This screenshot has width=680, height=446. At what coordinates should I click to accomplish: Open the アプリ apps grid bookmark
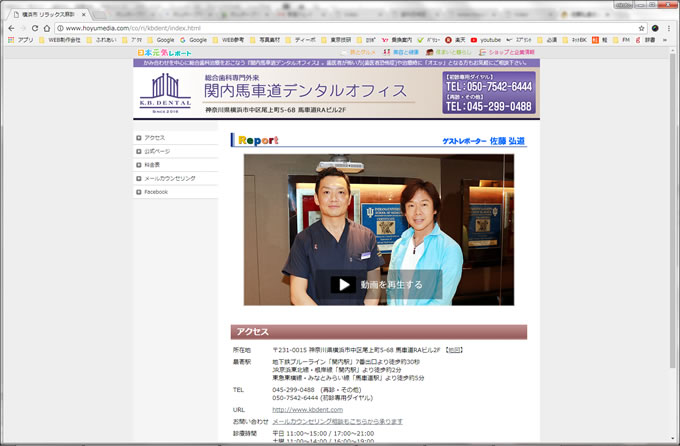pyautogui.click(x=21, y=40)
